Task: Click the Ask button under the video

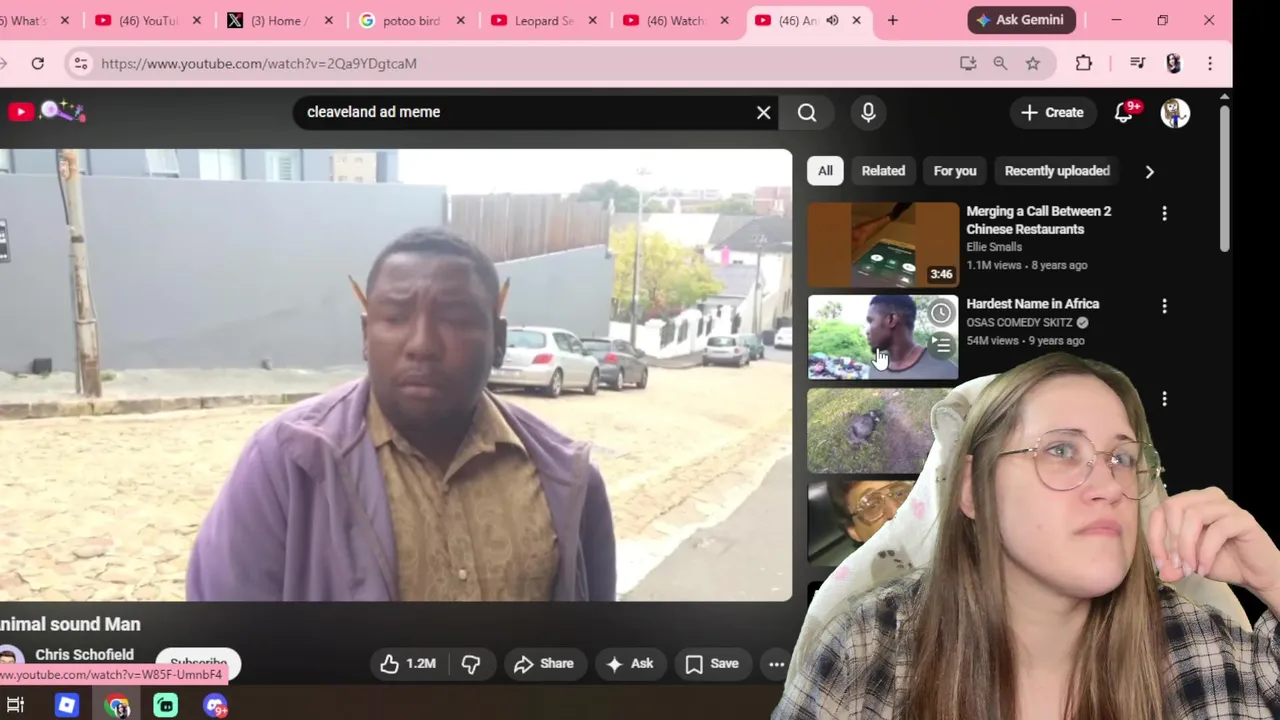Action: click(x=630, y=664)
